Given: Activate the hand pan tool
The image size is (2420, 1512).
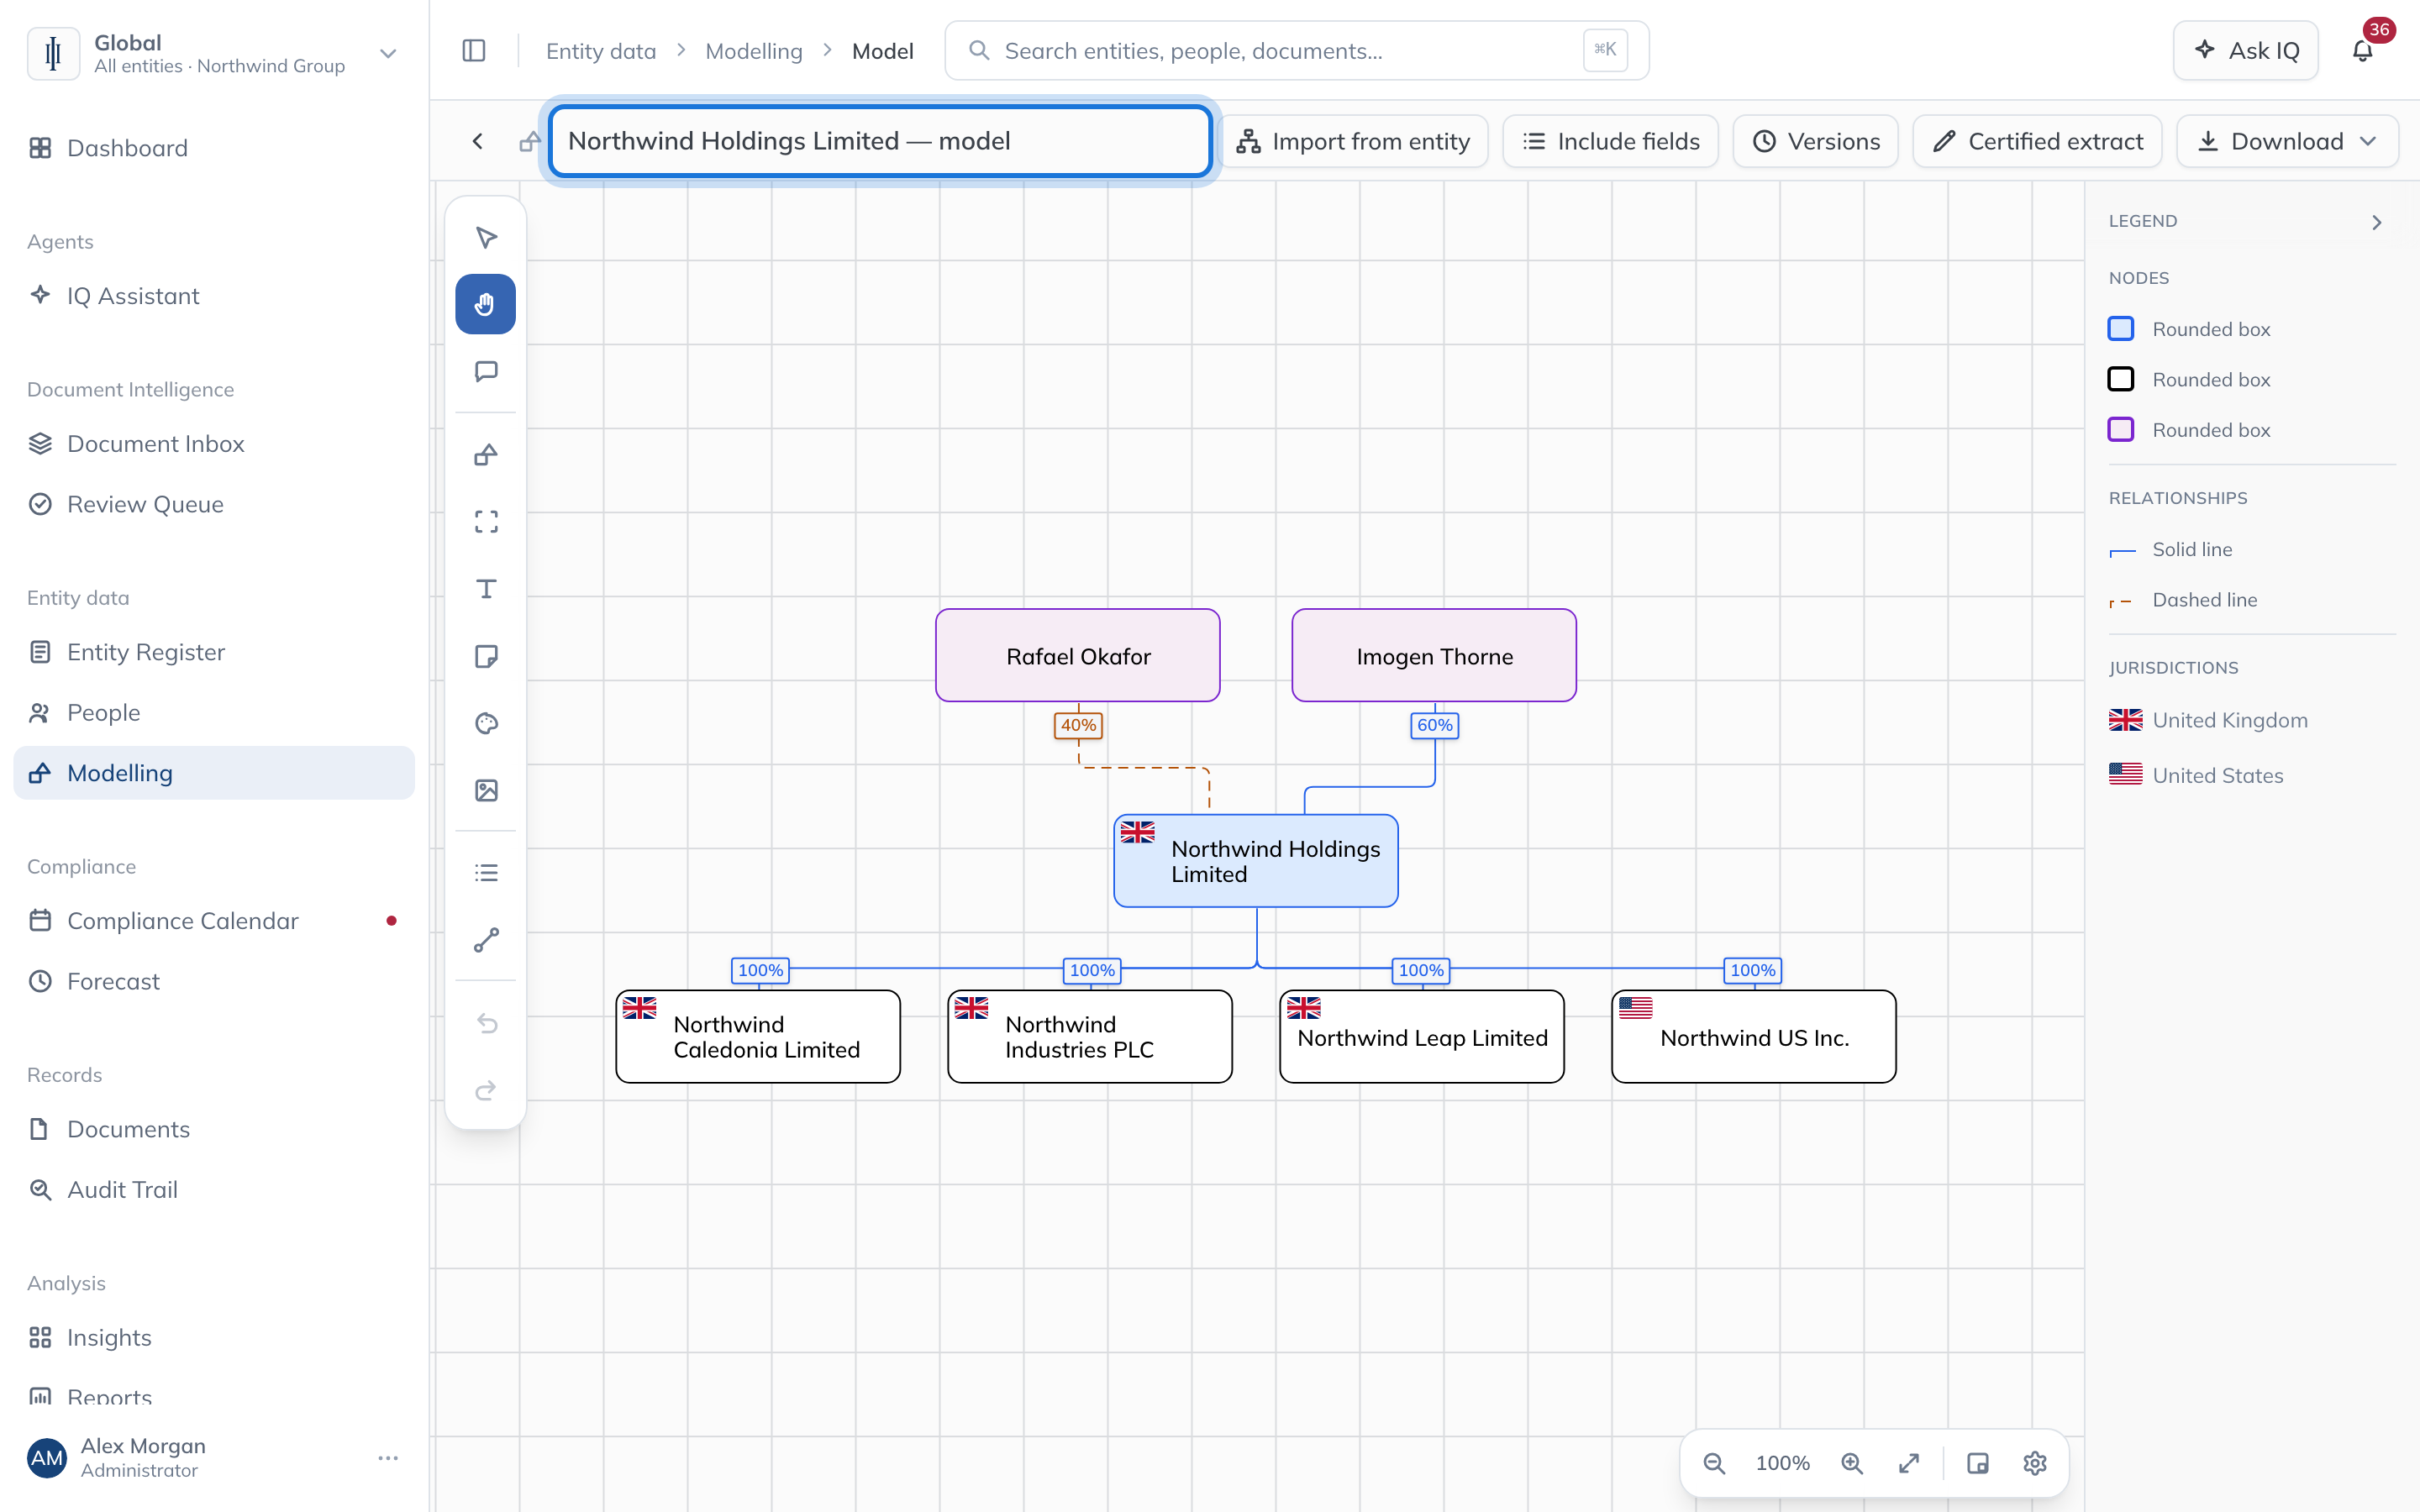Looking at the screenshot, I should pyautogui.click(x=486, y=304).
